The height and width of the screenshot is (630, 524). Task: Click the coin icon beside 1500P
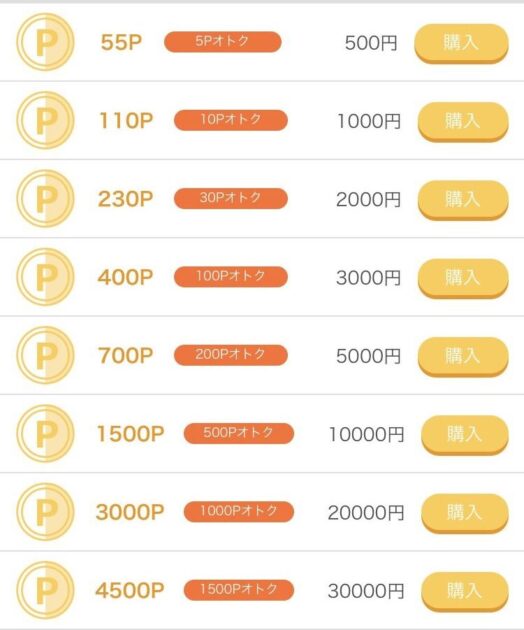click(x=45, y=434)
